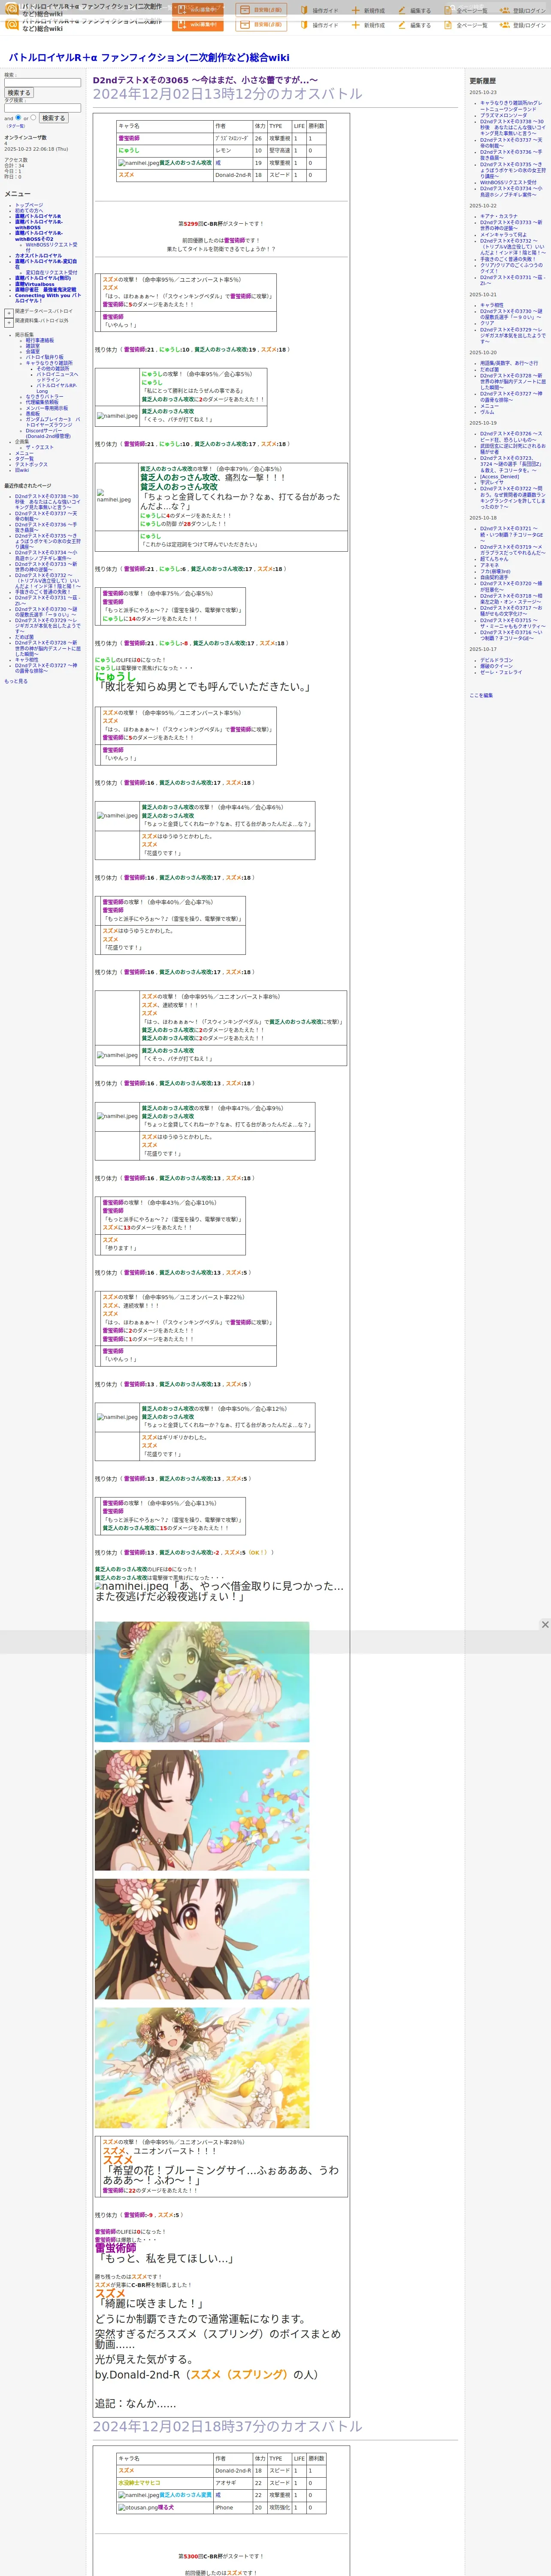Open 直轄@雀荘 最強雀鬼決定戦 menu link
Image resolution: width=551 pixels, height=2576 pixels.
tap(45, 290)
